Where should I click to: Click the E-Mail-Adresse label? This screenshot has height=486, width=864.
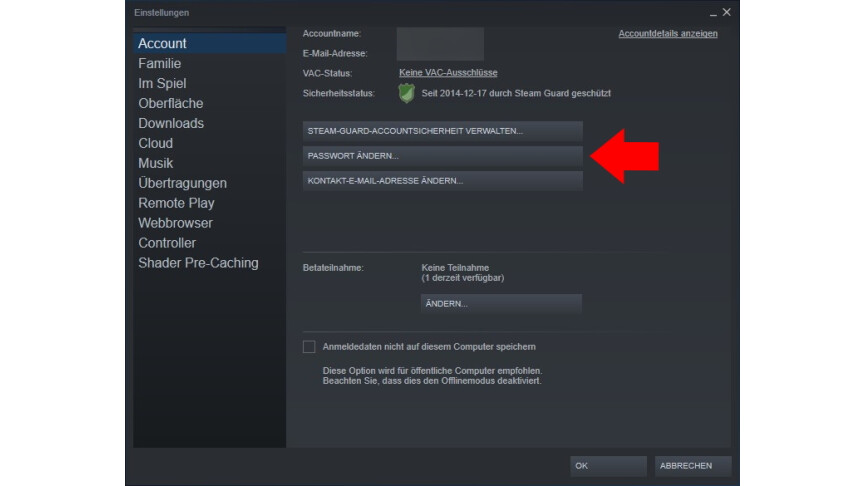(x=335, y=53)
